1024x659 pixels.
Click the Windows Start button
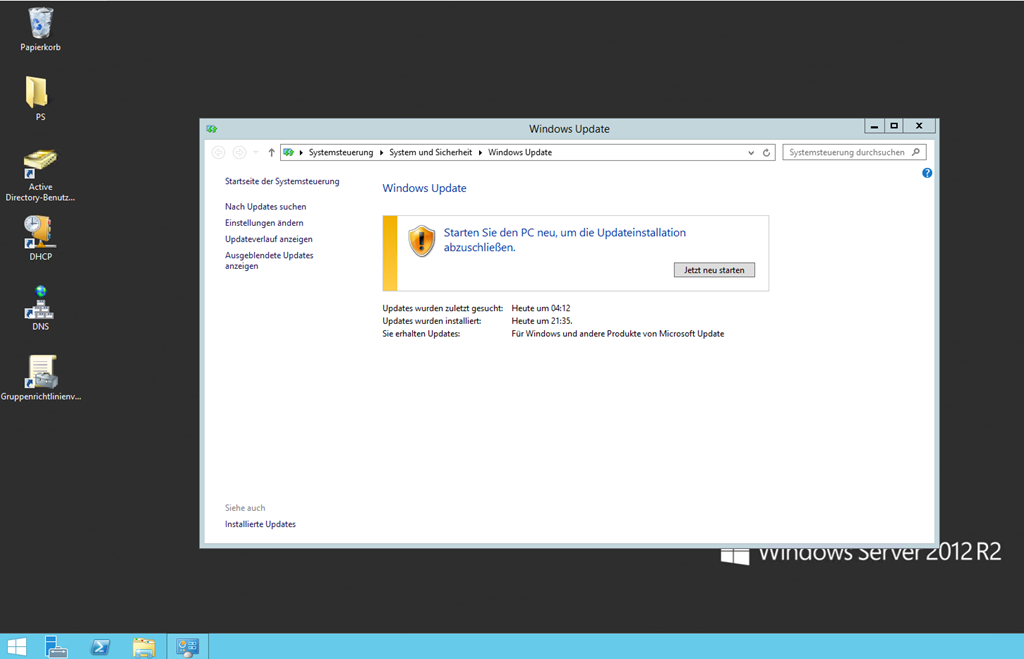click(x=17, y=647)
